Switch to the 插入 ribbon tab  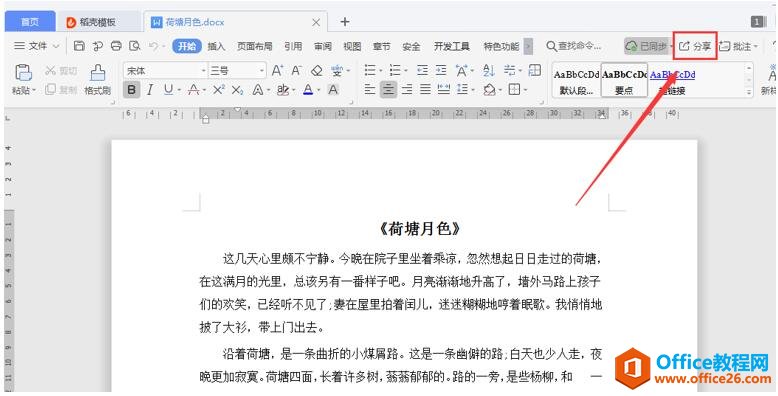216,46
